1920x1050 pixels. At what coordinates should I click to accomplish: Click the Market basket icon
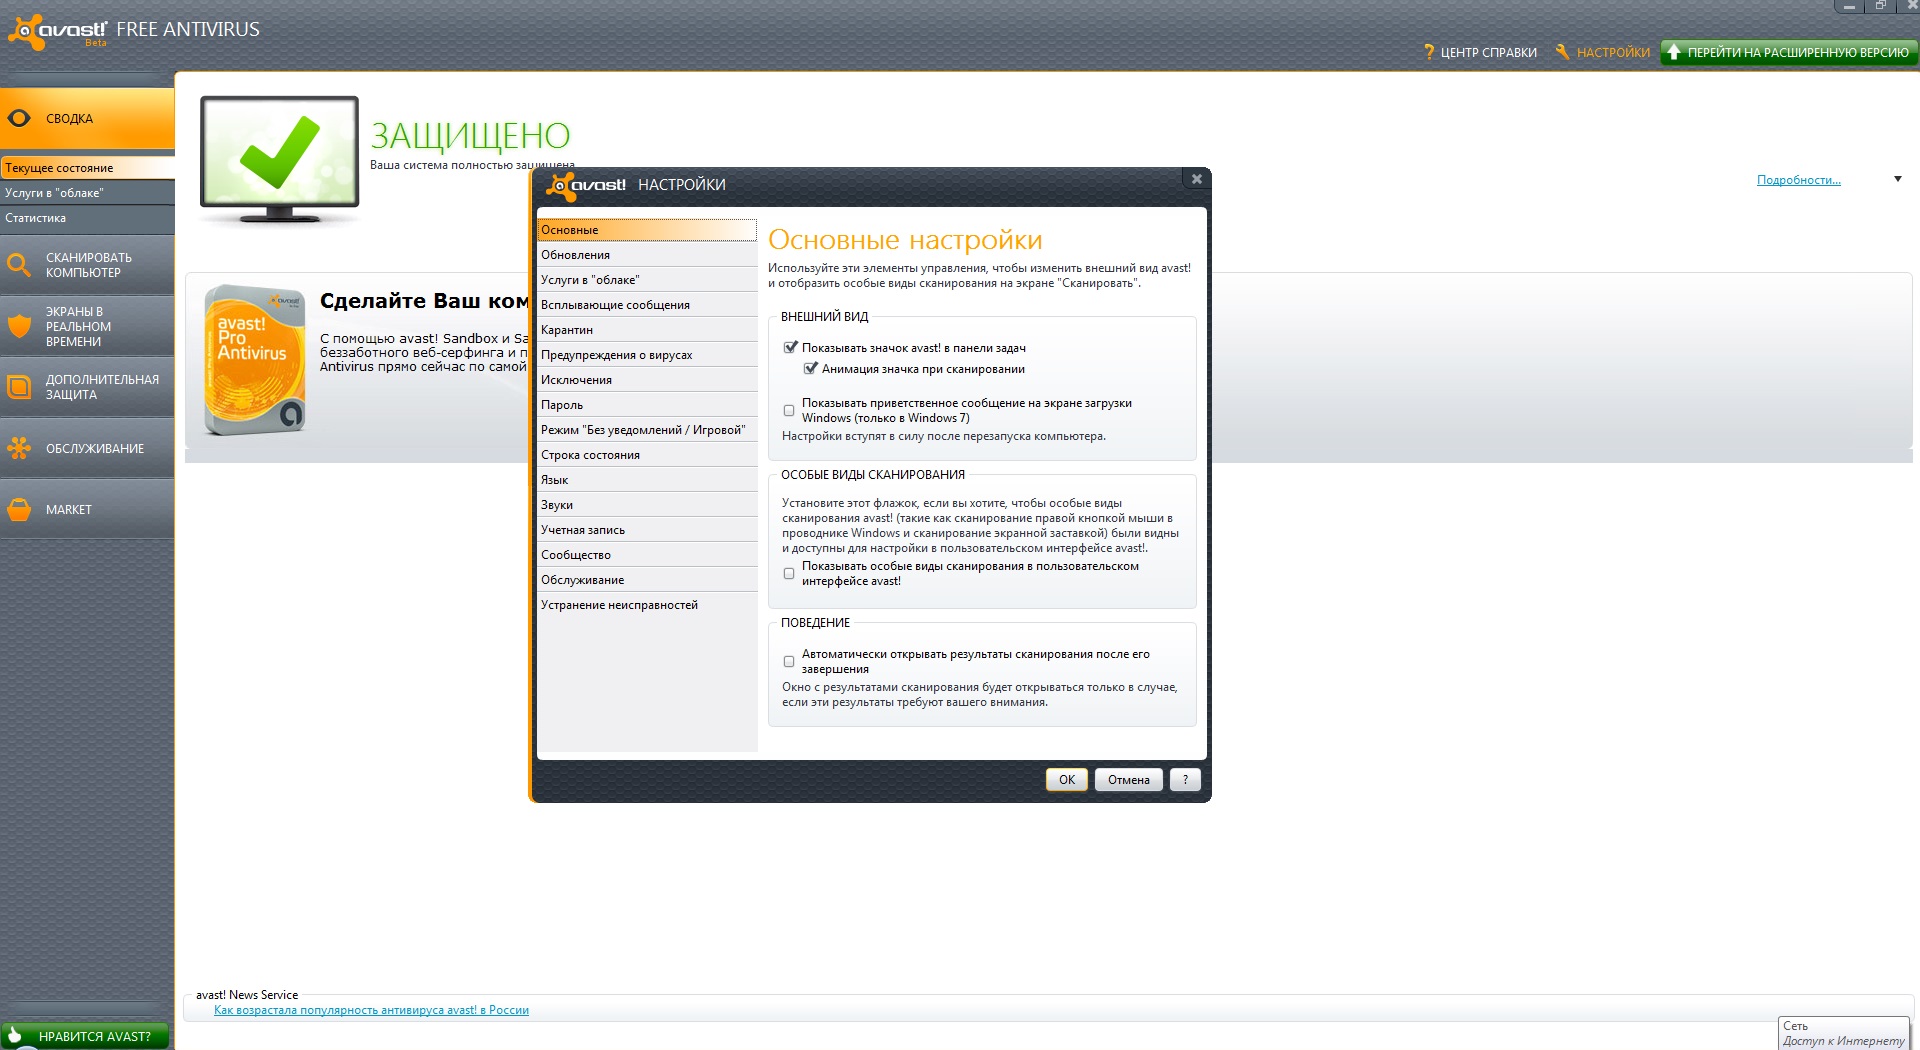coord(19,509)
